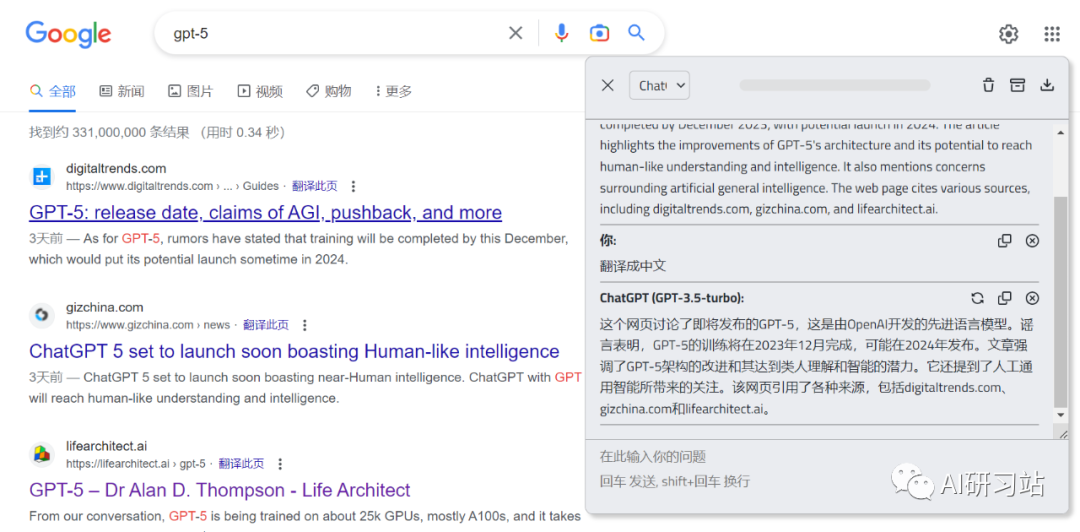Open the GPT-5 release date digitaltrends result

265,212
